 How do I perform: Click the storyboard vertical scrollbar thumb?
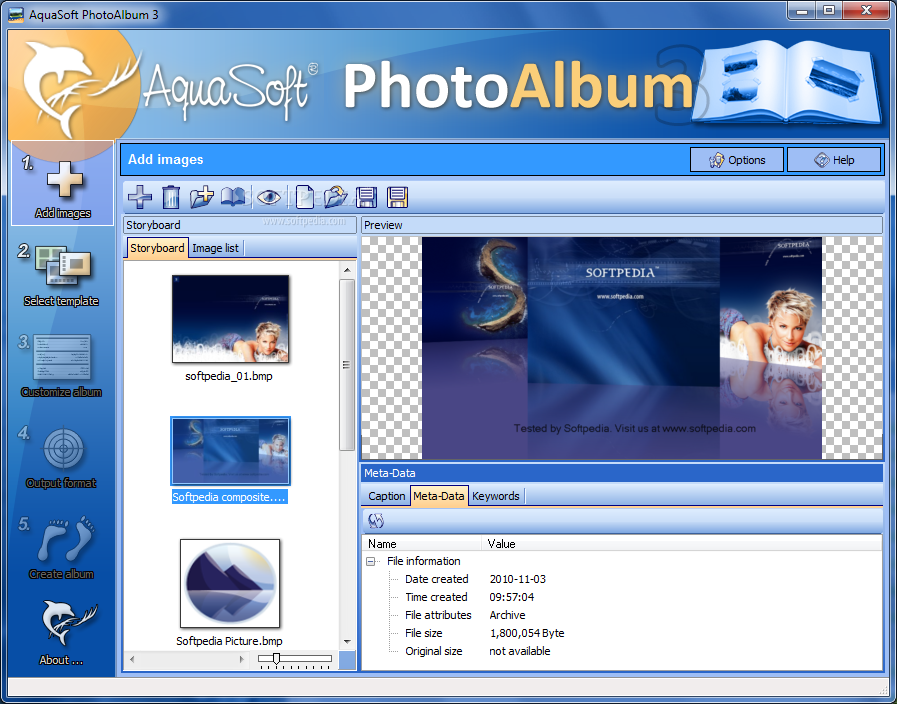click(347, 365)
